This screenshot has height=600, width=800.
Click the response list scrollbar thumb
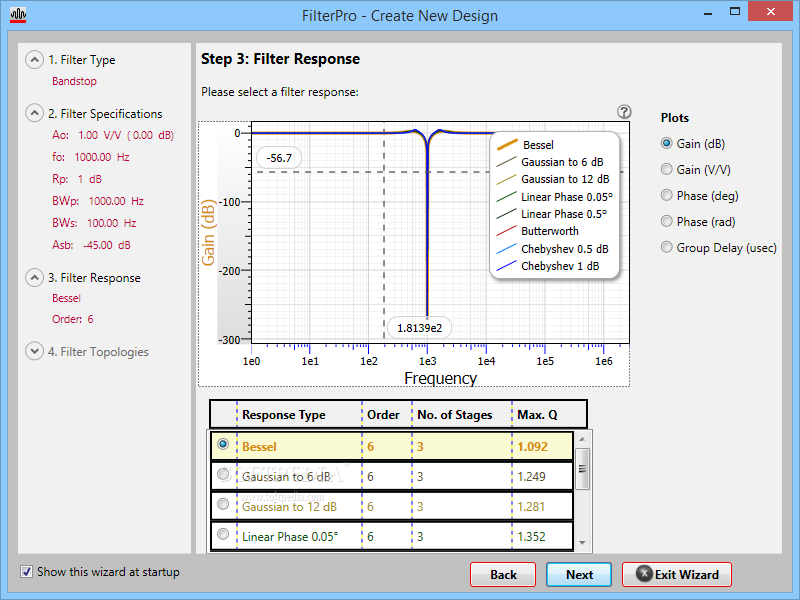click(582, 469)
